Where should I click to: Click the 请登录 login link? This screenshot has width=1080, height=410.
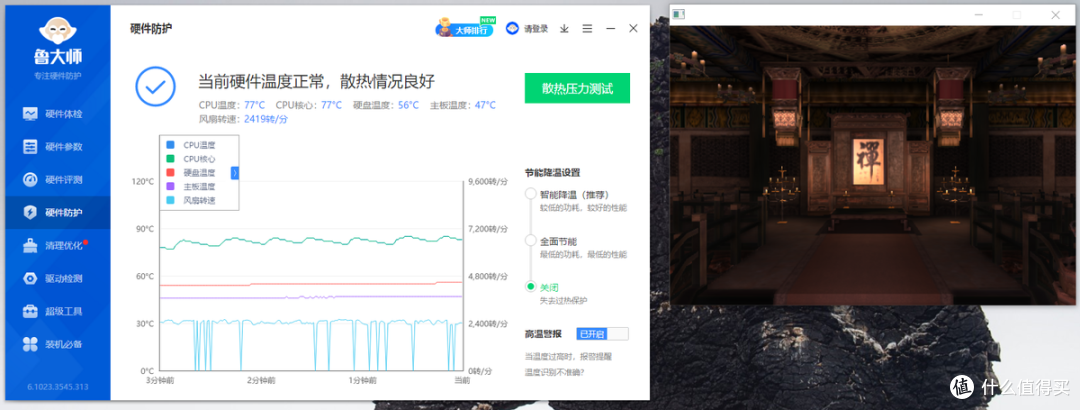pyautogui.click(x=536, y=29)
